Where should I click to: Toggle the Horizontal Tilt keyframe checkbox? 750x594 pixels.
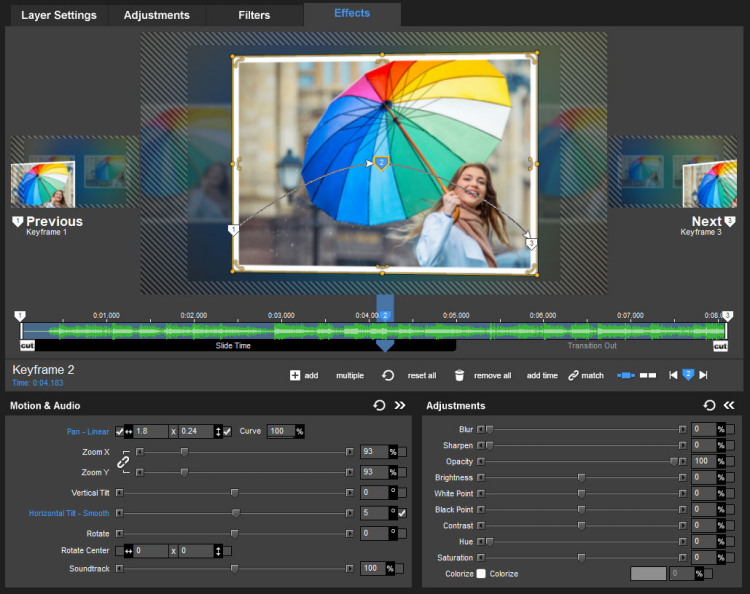tap(402, 513)
